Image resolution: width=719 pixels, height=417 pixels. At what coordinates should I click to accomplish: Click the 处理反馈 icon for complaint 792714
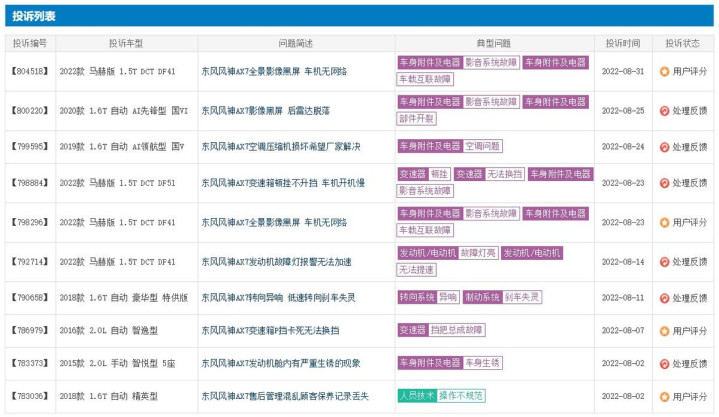(x=664, y=262)
